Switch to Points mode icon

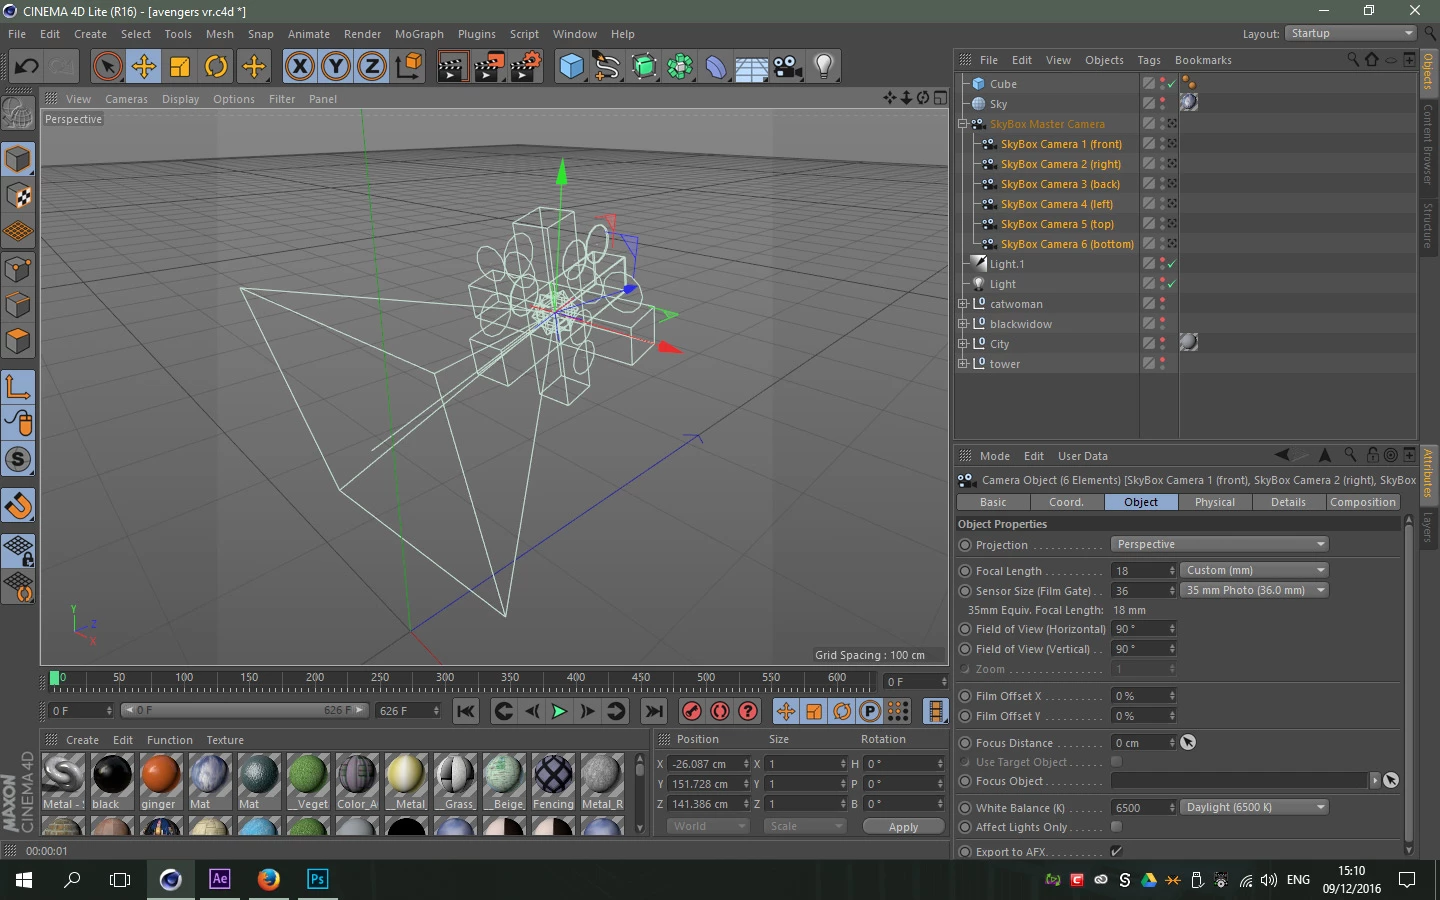[18, 269]
